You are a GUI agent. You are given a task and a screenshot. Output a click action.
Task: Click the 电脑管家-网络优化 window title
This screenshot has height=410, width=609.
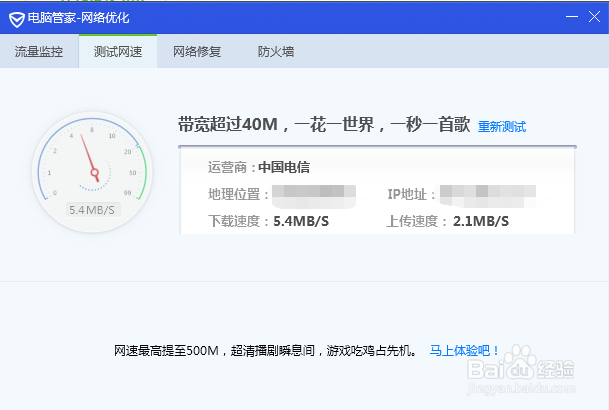[78, 18]
